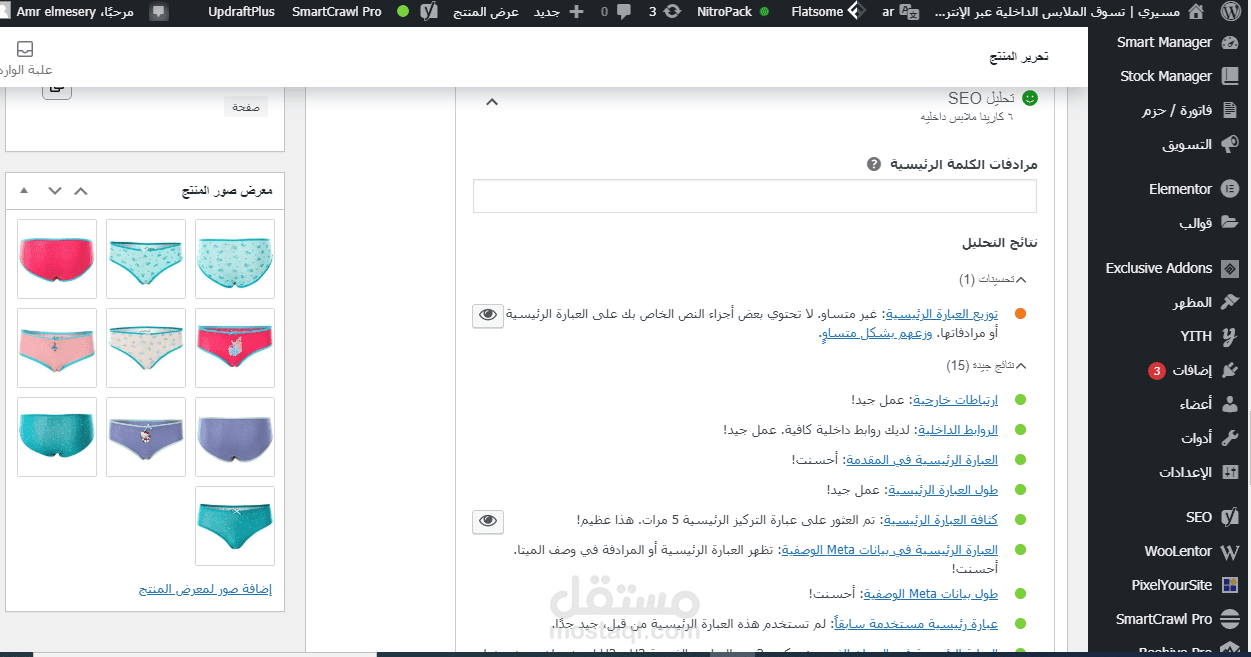
Task: Collapse the تحليل SEO section chevron
Action: [x=491, y=101]
